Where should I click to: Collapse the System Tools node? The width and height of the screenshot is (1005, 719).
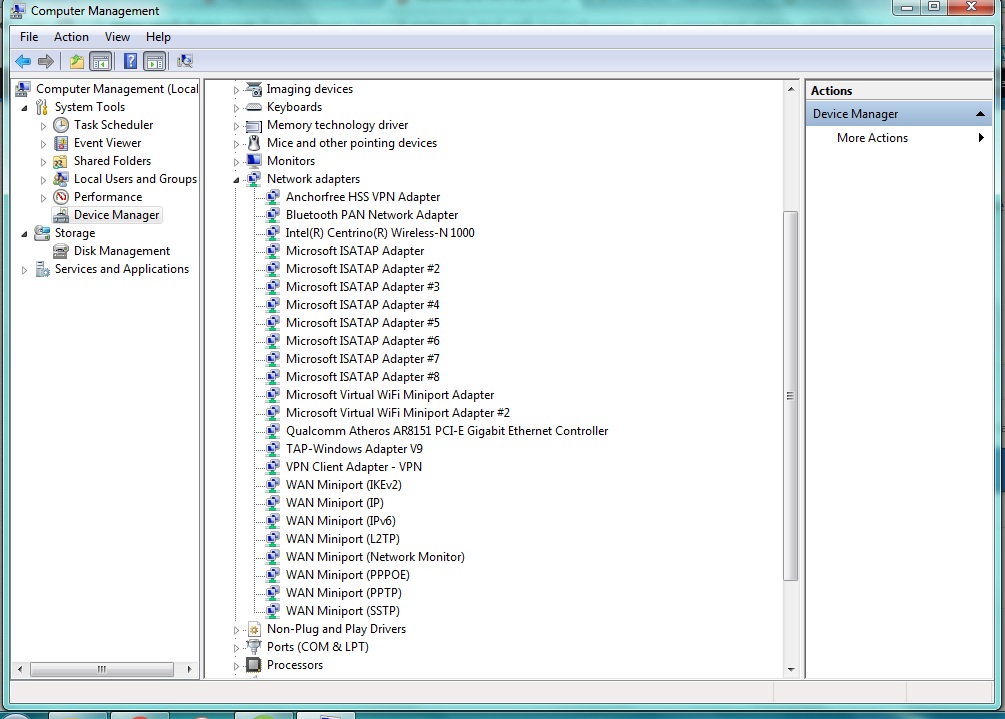(24, 108)
